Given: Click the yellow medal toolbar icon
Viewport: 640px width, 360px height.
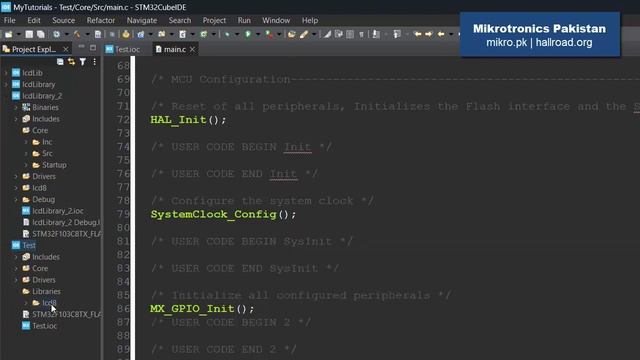Looking at the screenshot, I should pyautogui.click(x=126, y=35).
